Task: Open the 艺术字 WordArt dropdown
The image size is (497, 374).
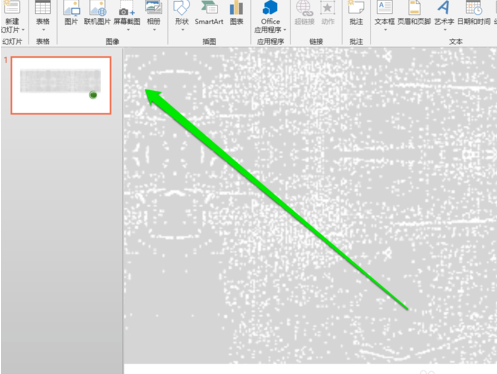Action: [x=444, y=30]
